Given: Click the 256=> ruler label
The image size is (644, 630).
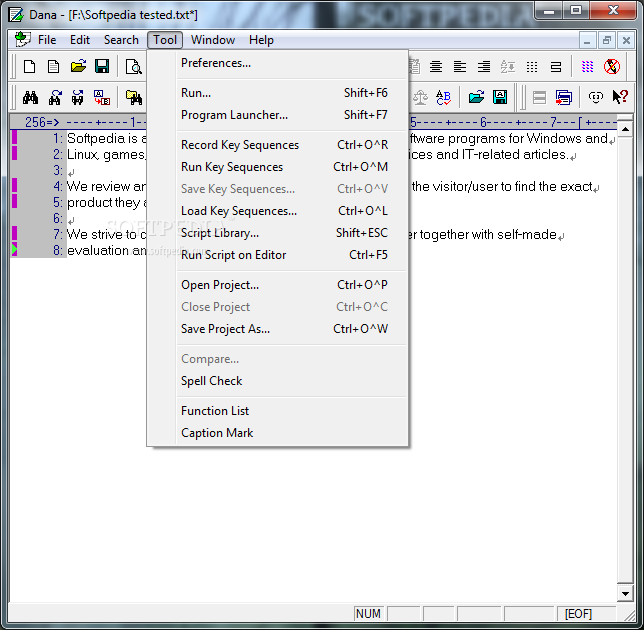Looking at the screenshot, I should pos(42,122).
